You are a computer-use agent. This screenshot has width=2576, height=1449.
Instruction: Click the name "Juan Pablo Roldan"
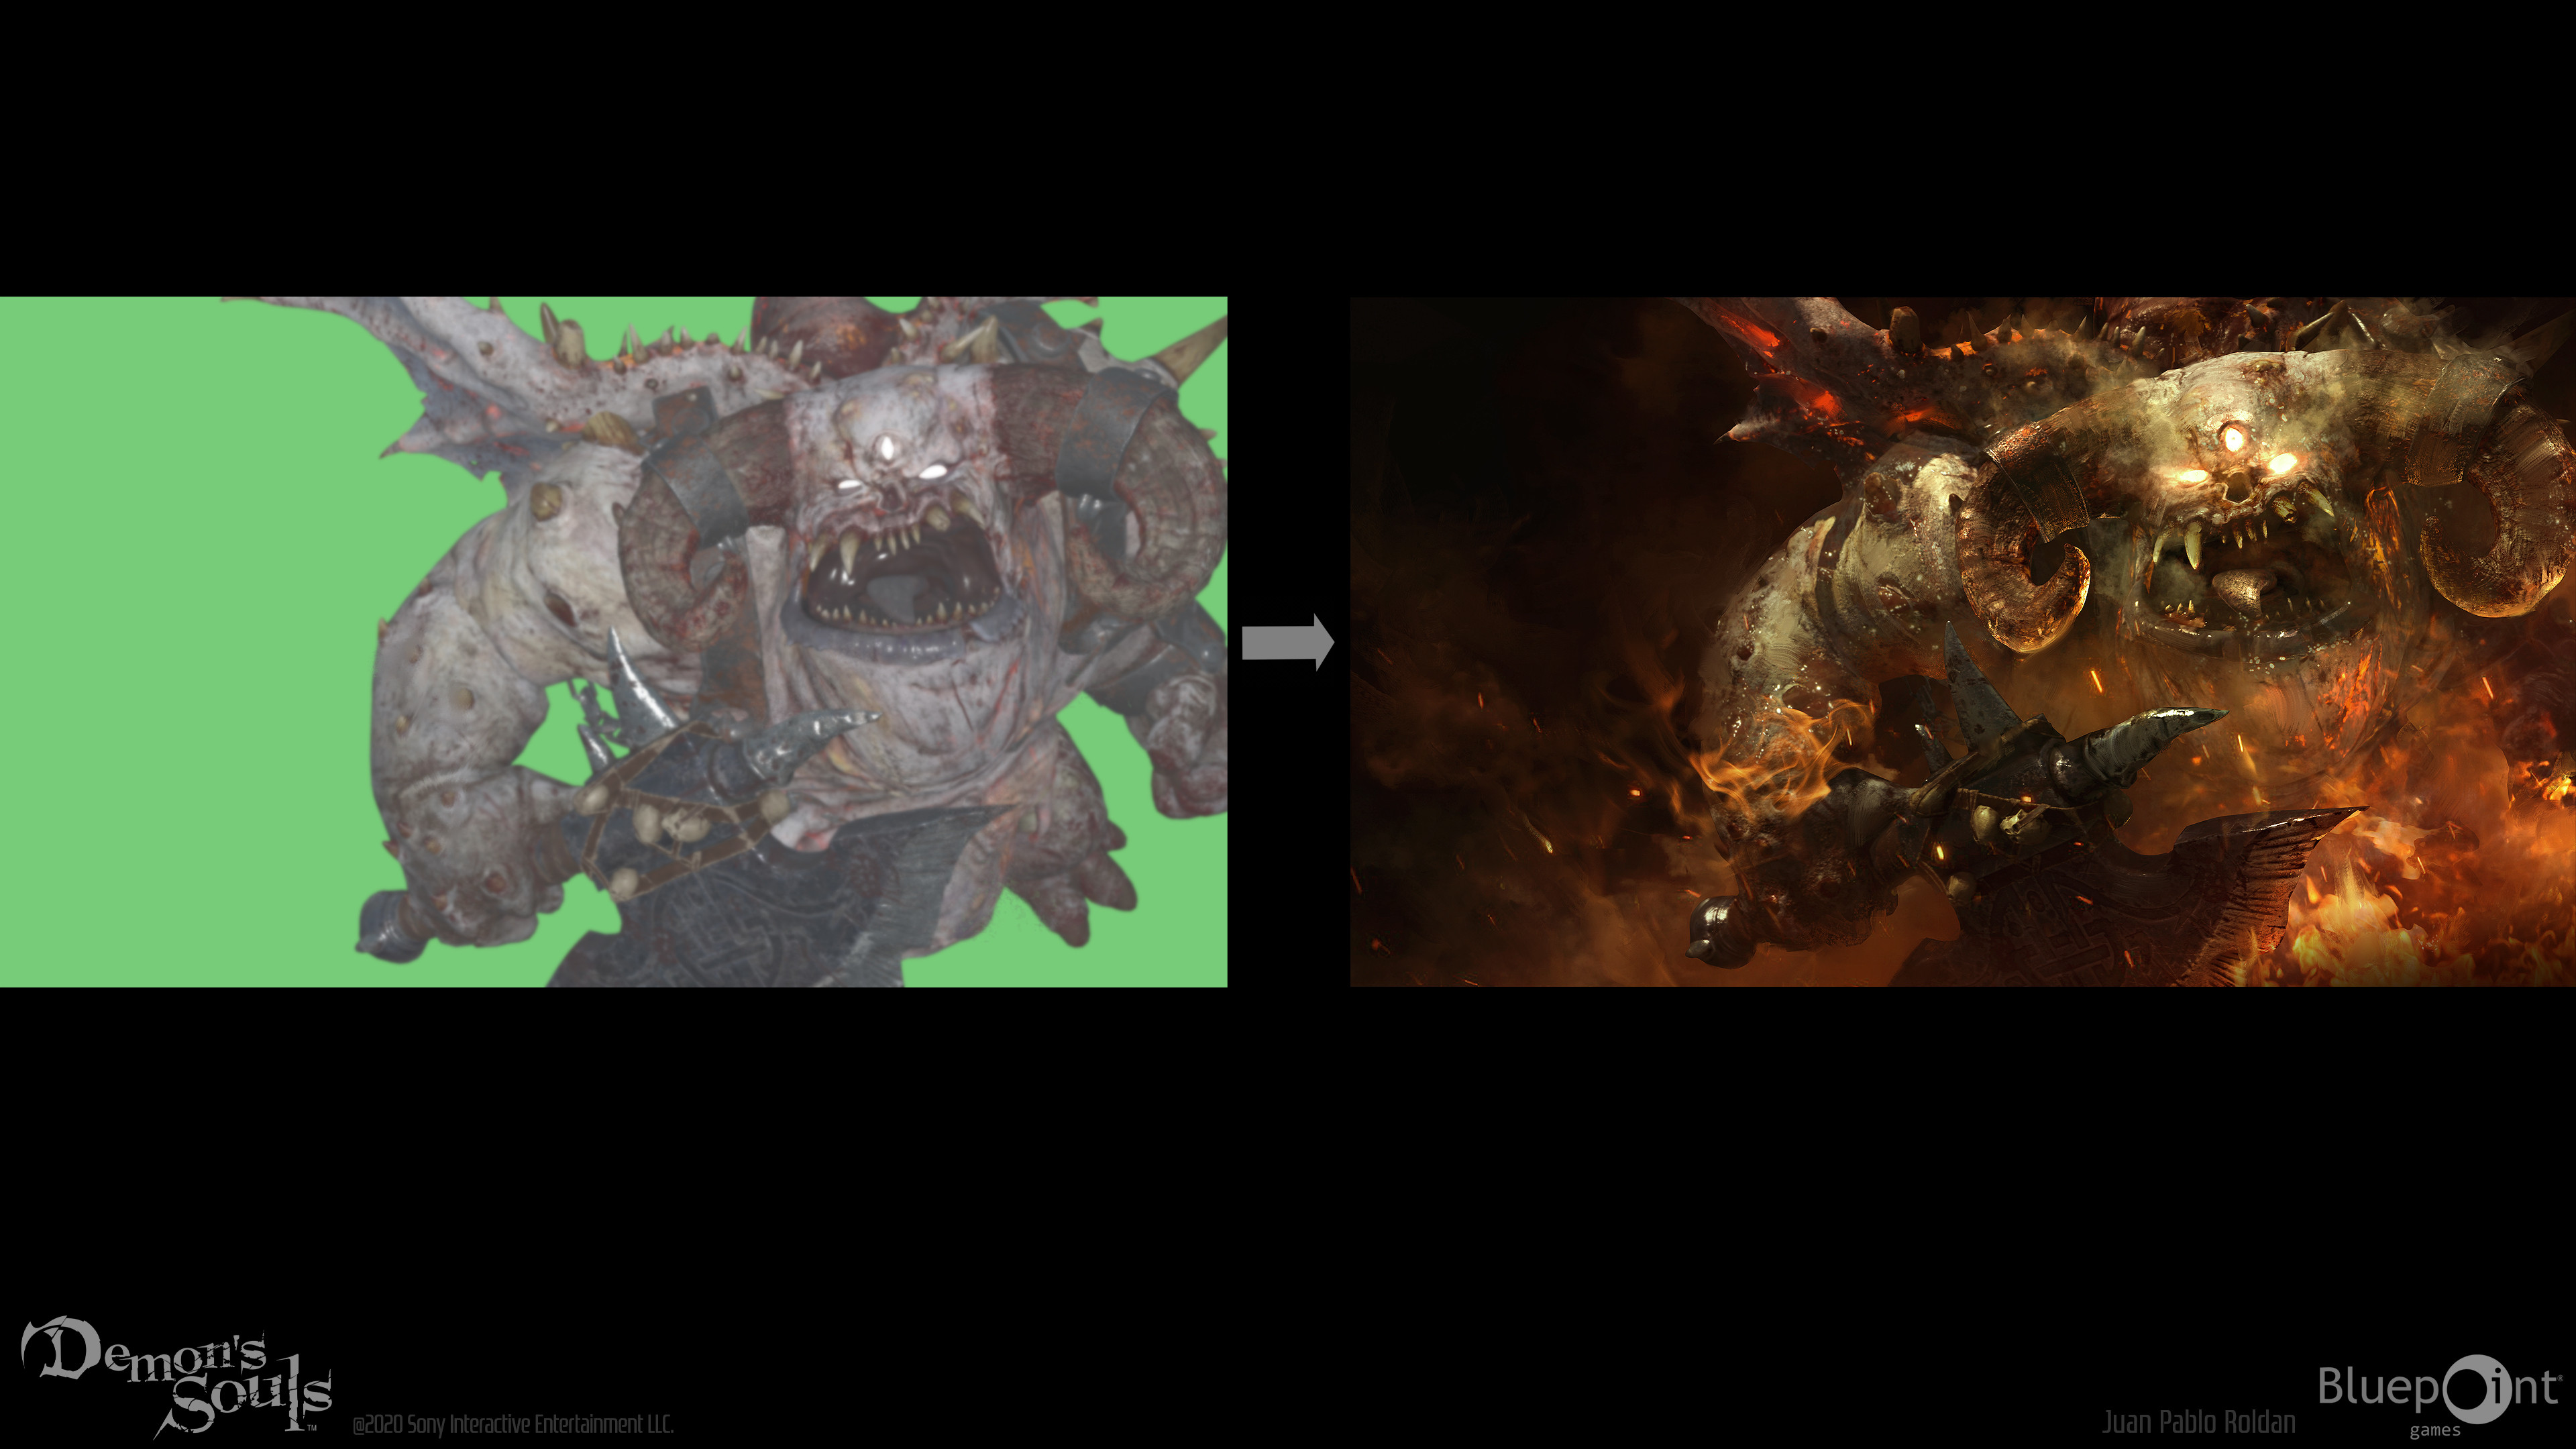[x=2198, y=1422]
